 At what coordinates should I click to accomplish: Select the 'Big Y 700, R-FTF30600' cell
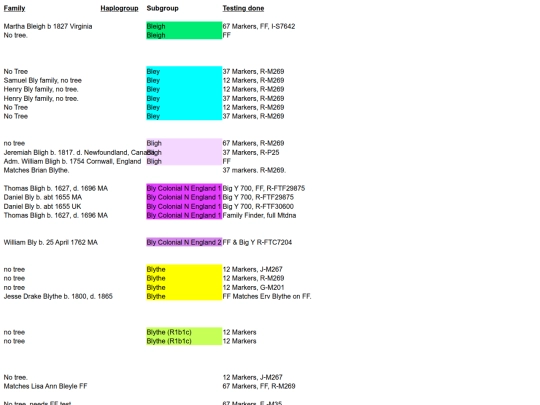pos(258,207)
